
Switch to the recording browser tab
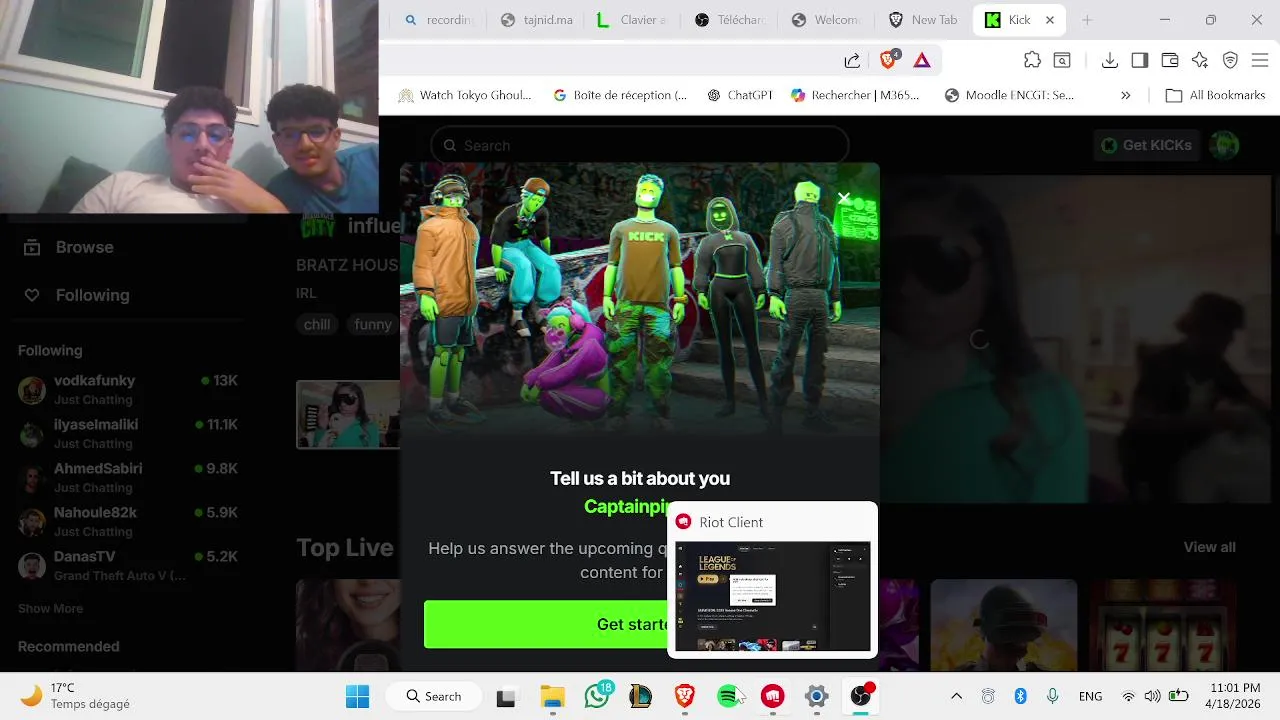438,20
